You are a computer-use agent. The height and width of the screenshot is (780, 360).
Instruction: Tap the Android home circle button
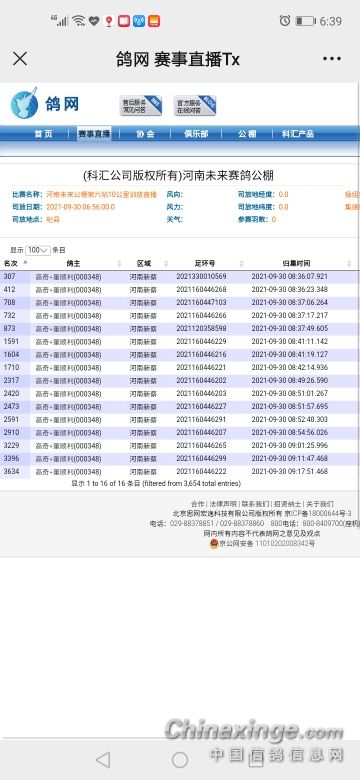pyautogui.click(x=180, y=759)
